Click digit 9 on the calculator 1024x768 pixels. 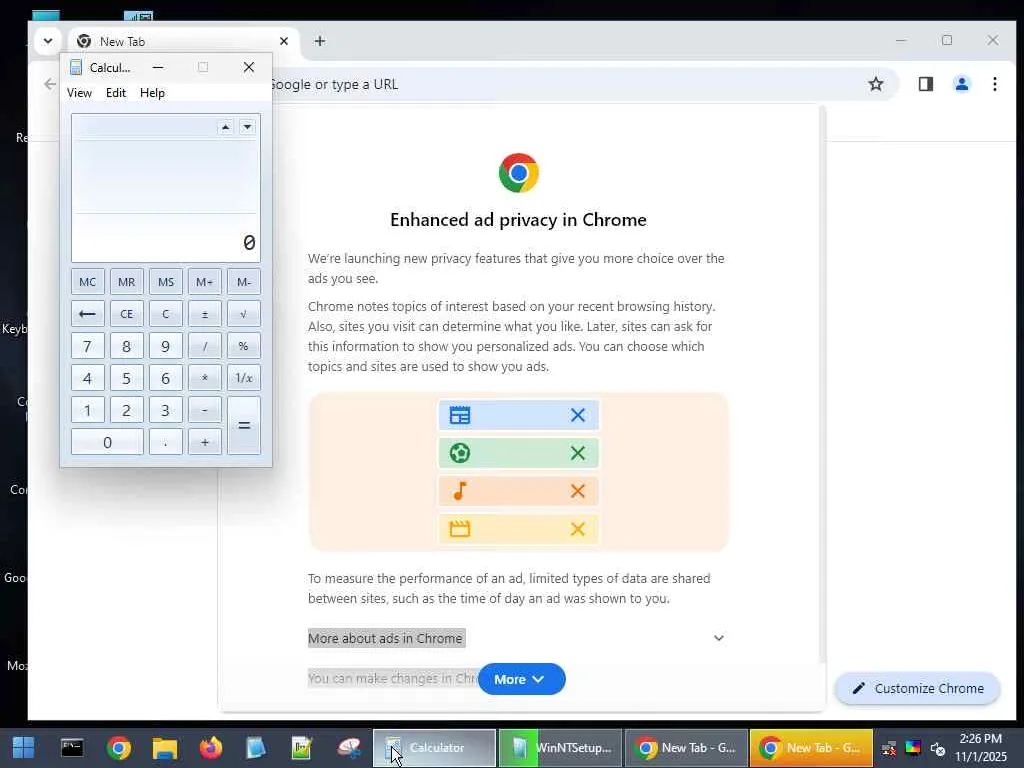(x=166, y=346)
